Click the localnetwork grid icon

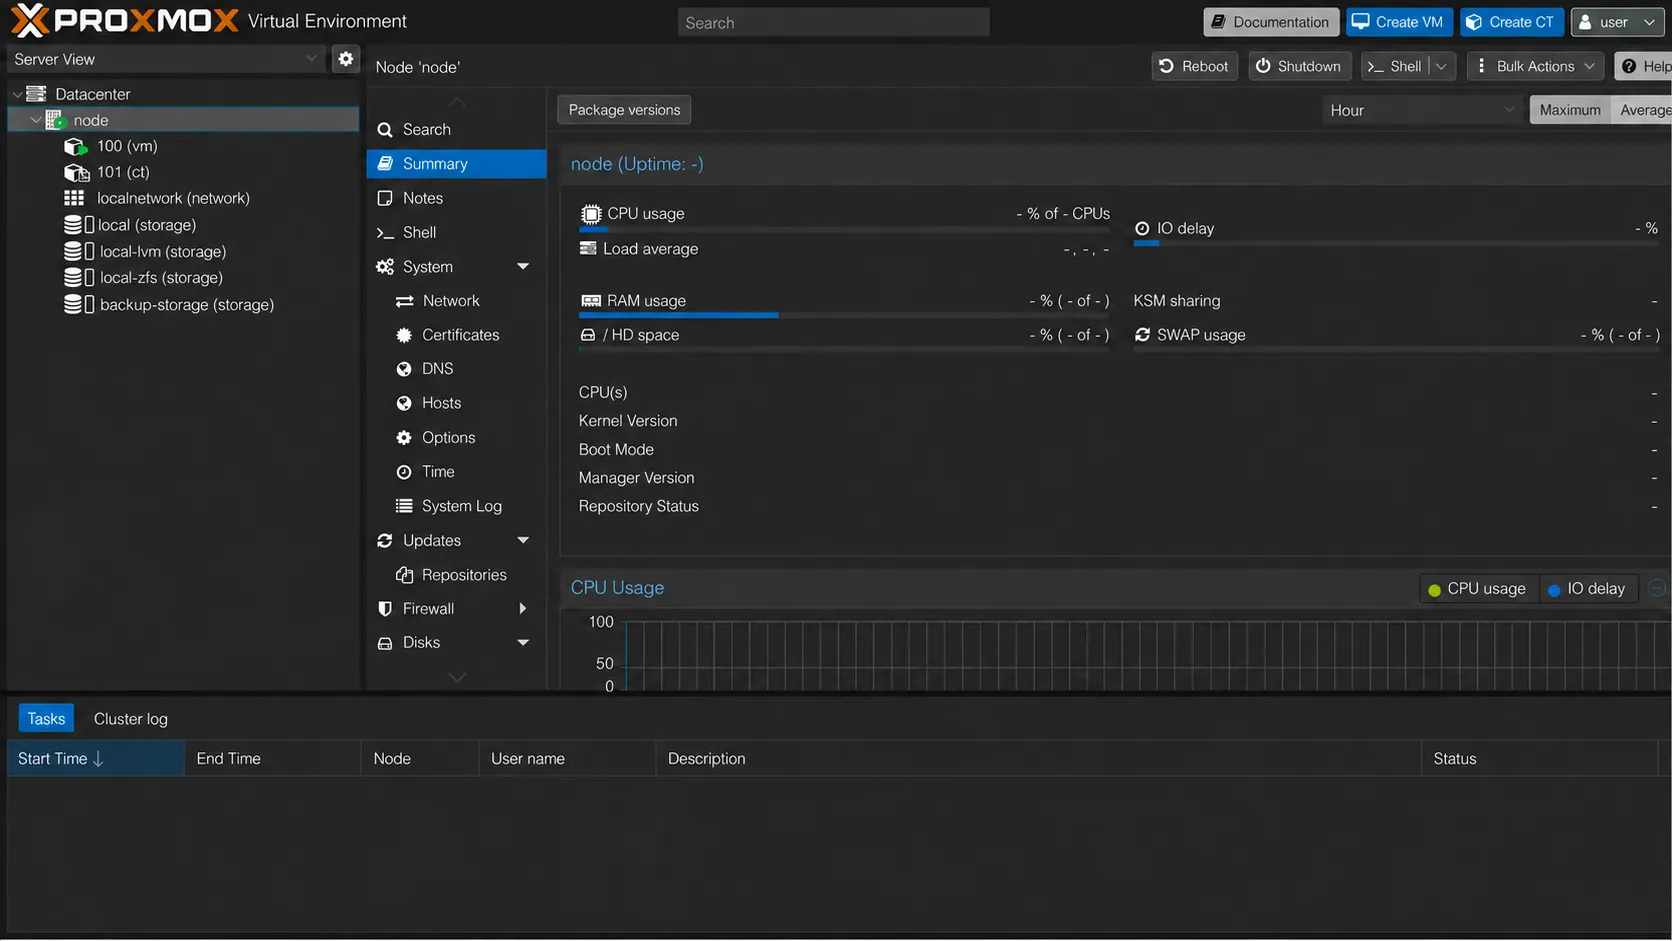(74, 198)
